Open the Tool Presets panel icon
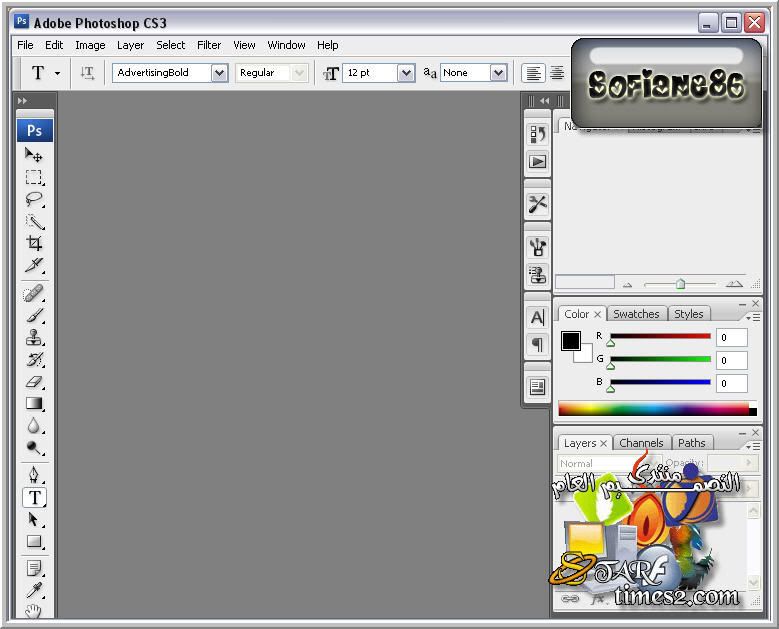 [x=538, y=204]
